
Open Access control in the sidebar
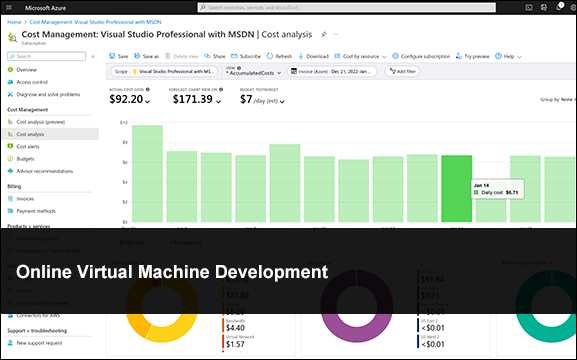tap(32, 82)
